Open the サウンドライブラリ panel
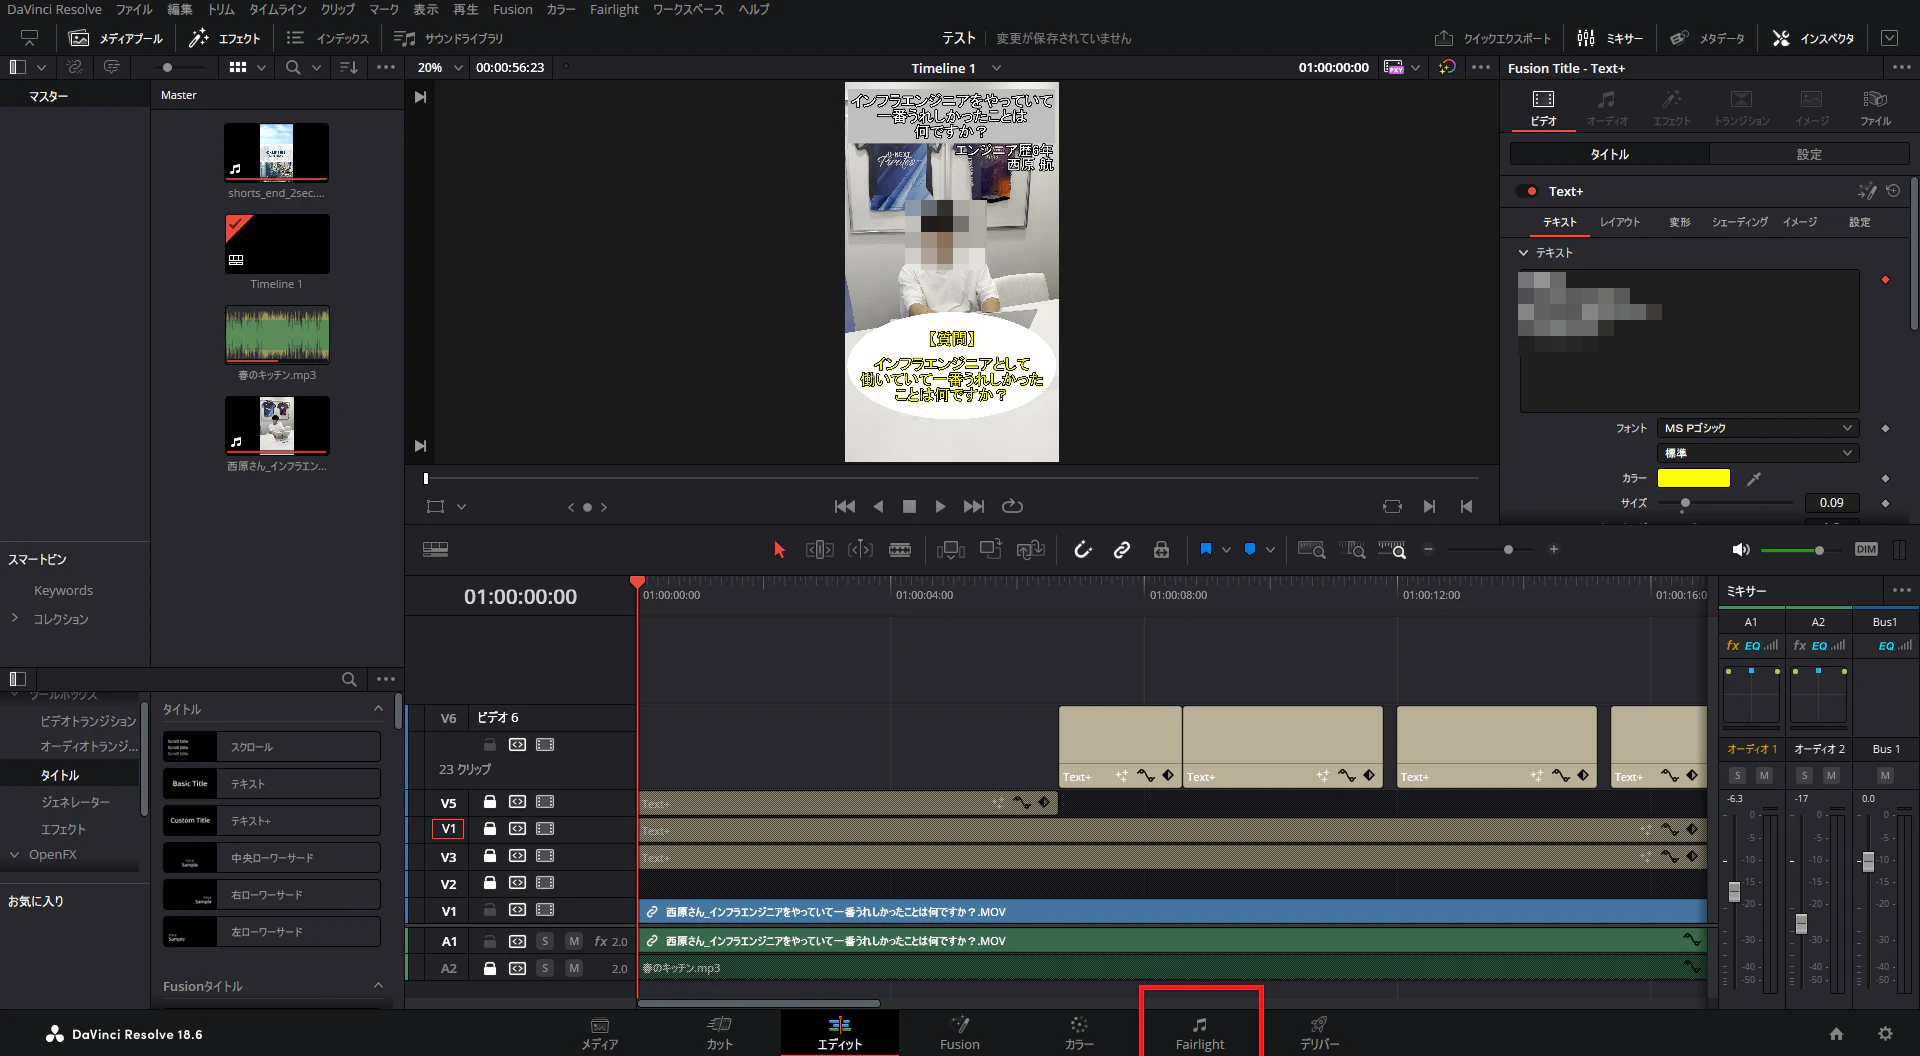 tap(449, 38)
